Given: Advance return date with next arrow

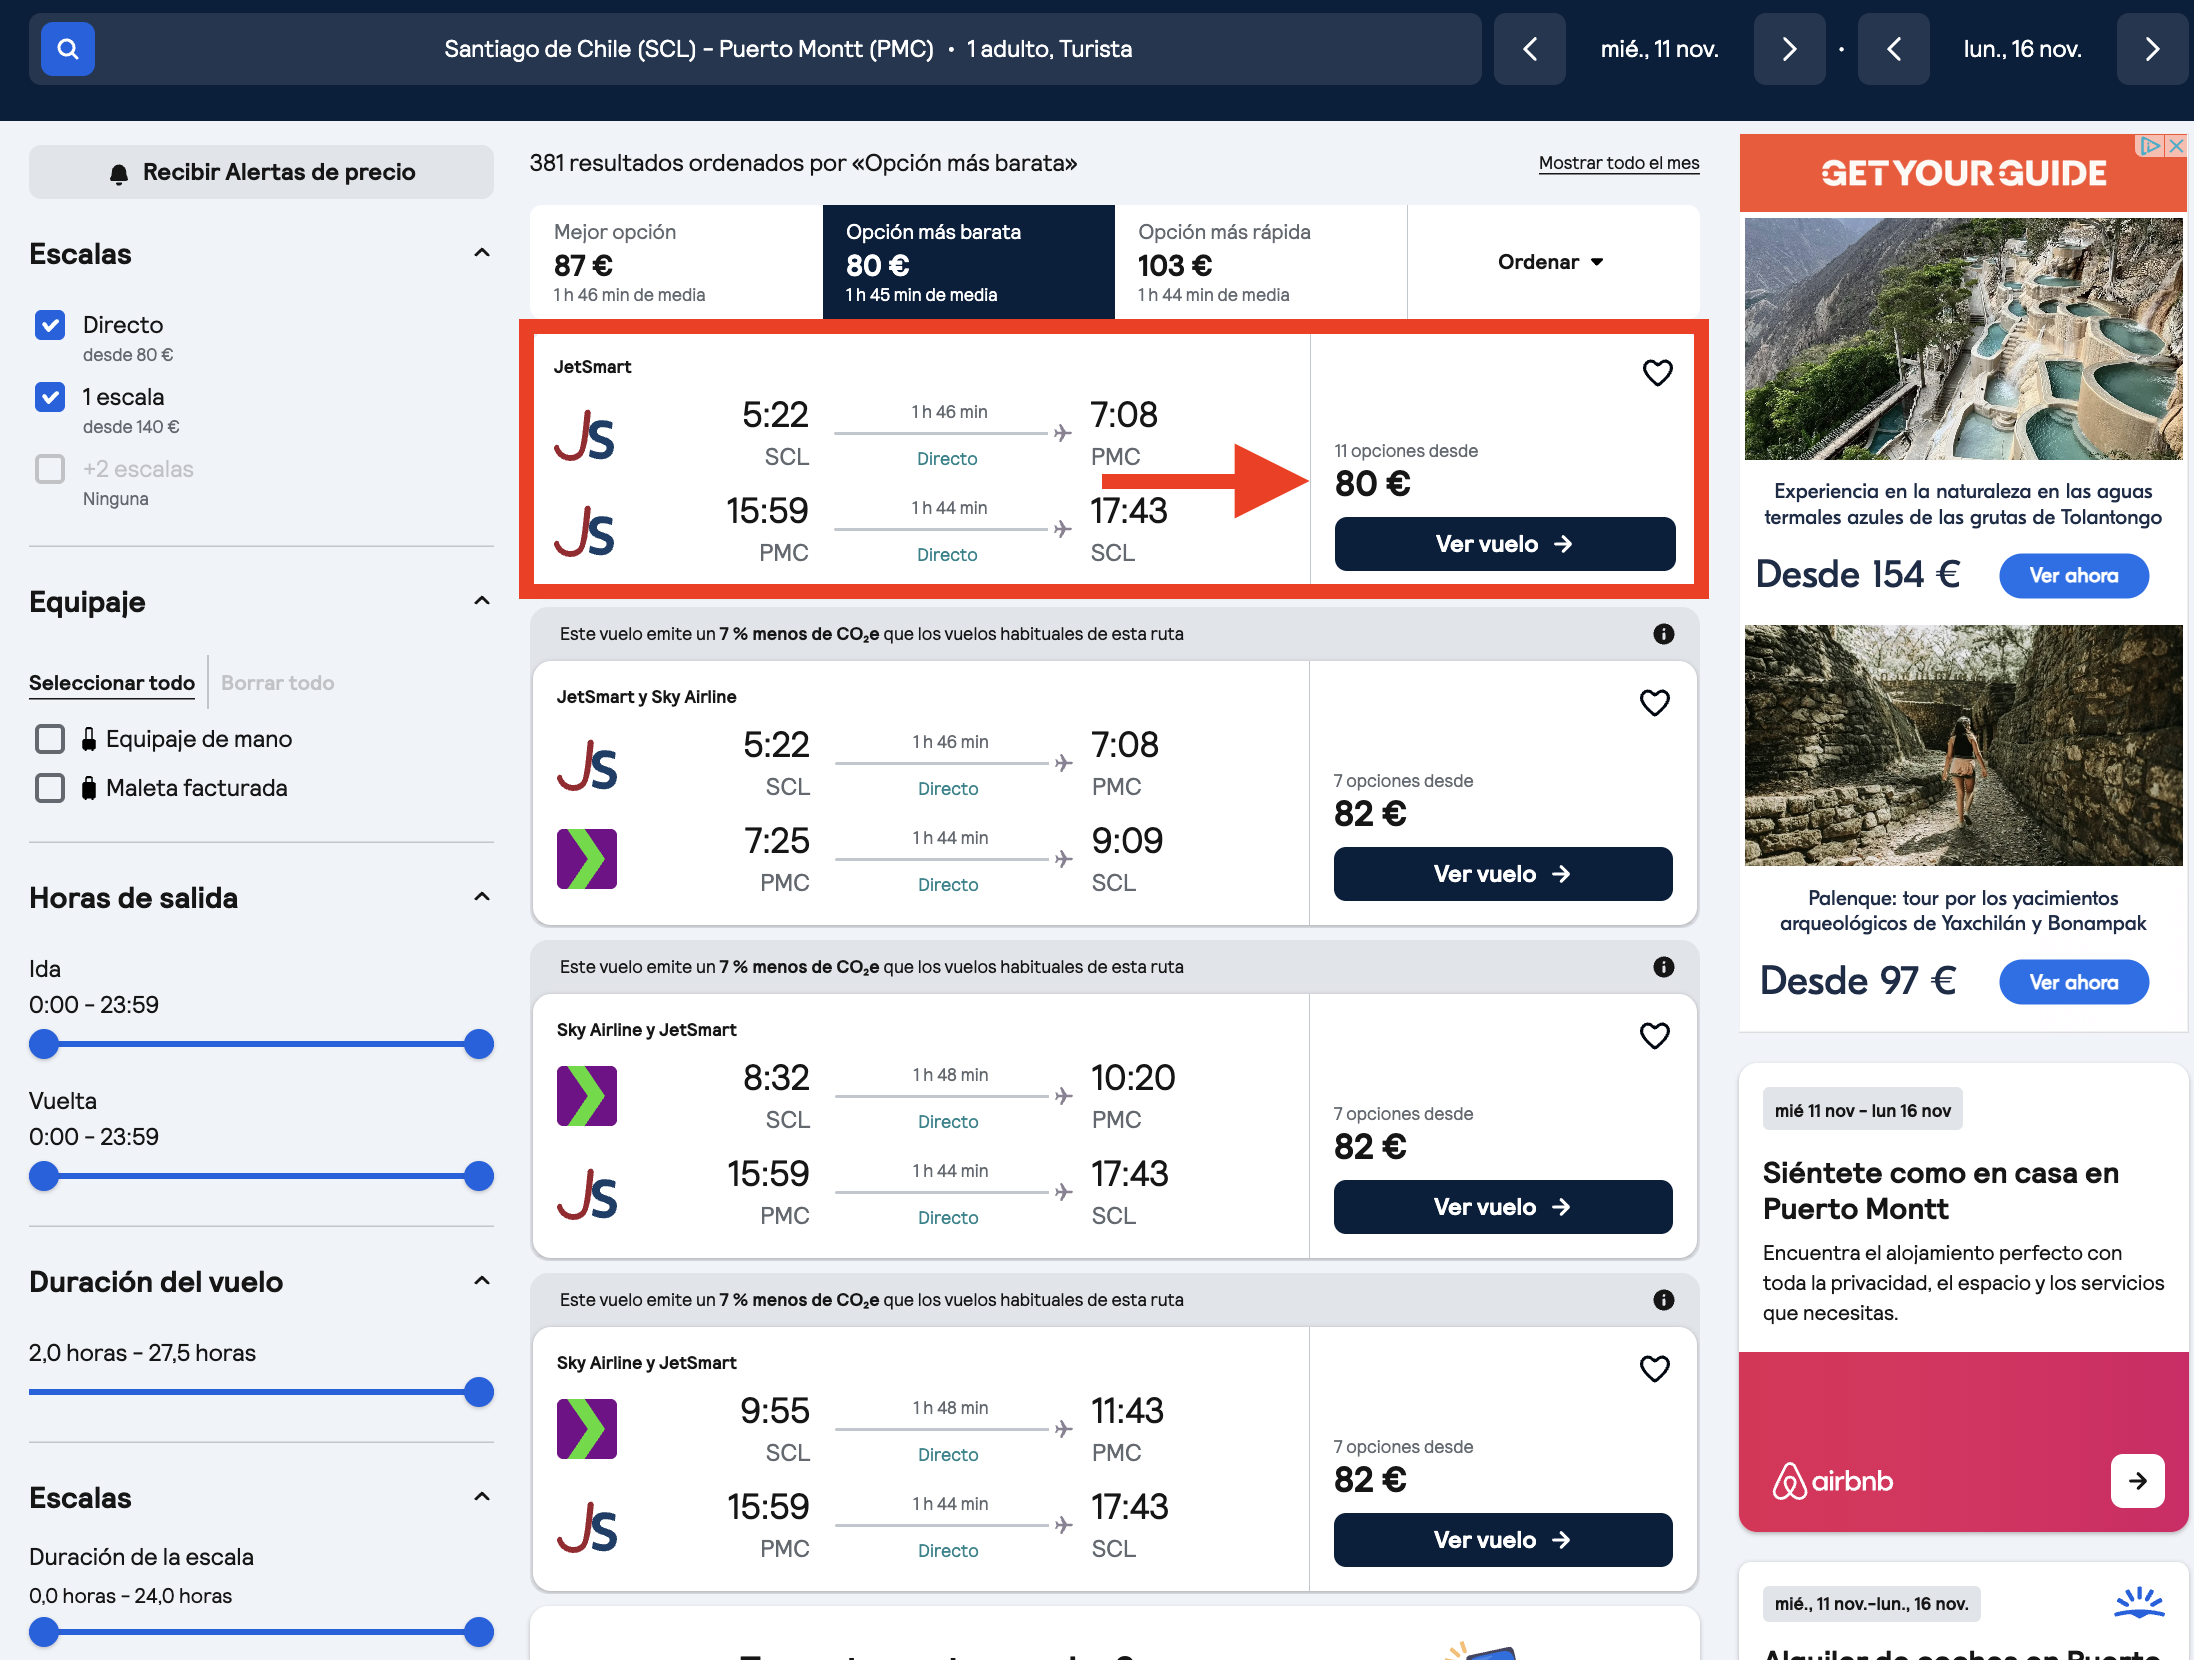Looking at the screenshot, I should pyautogui.click(x=2152, y=49).
